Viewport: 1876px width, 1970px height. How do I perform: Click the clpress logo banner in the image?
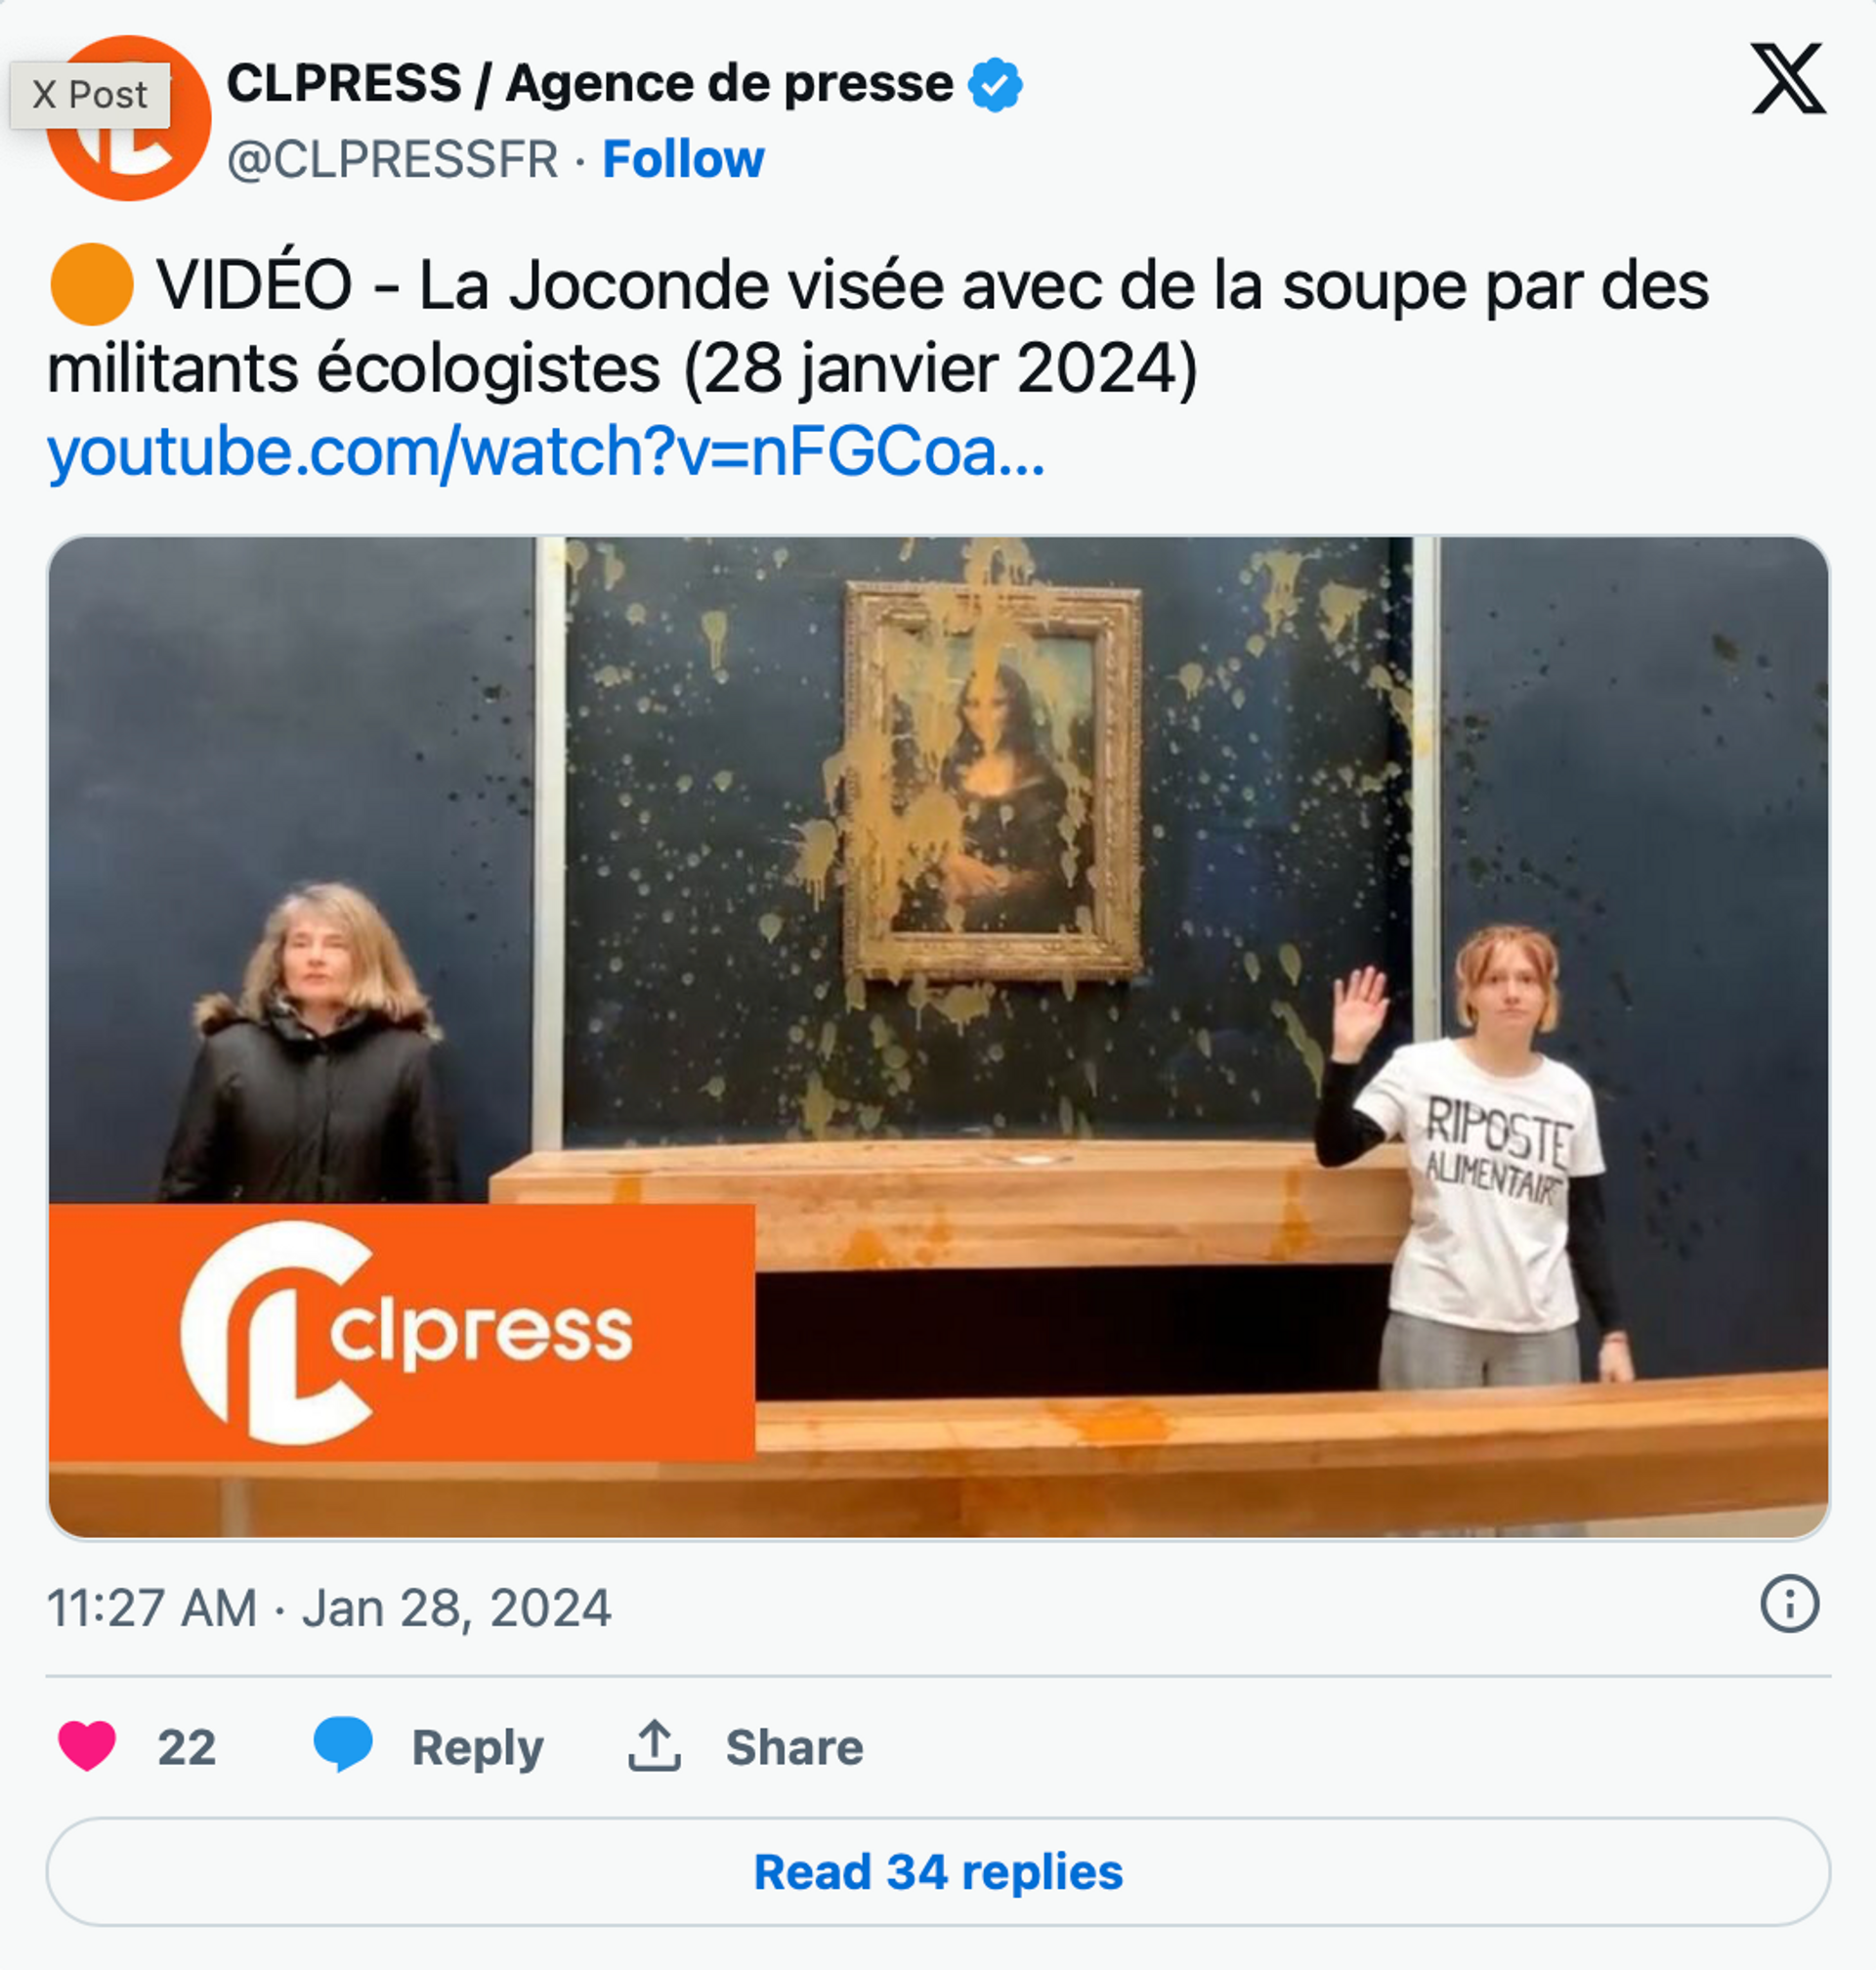401,1331
